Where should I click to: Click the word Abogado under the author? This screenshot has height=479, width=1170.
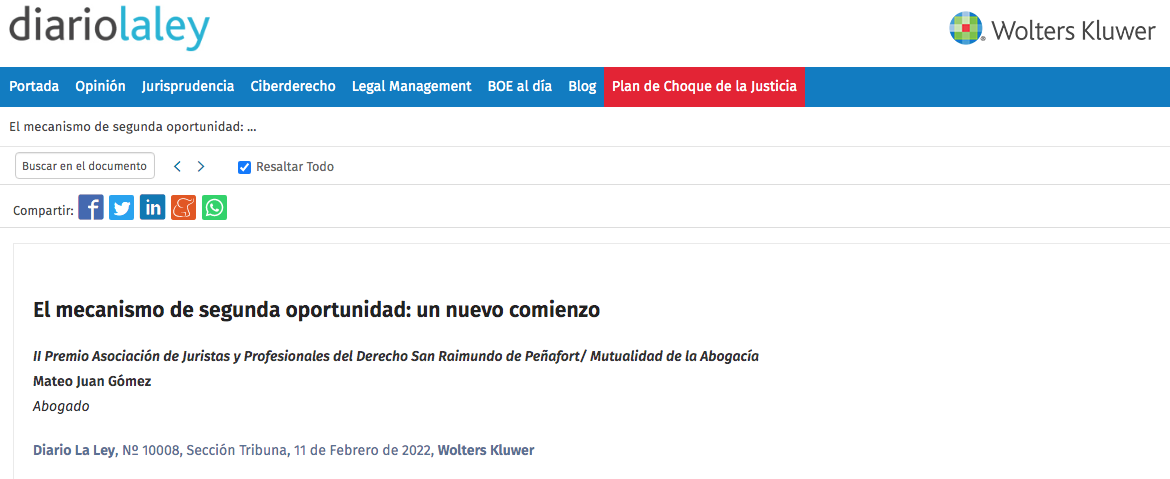click(x=61, y=407)
